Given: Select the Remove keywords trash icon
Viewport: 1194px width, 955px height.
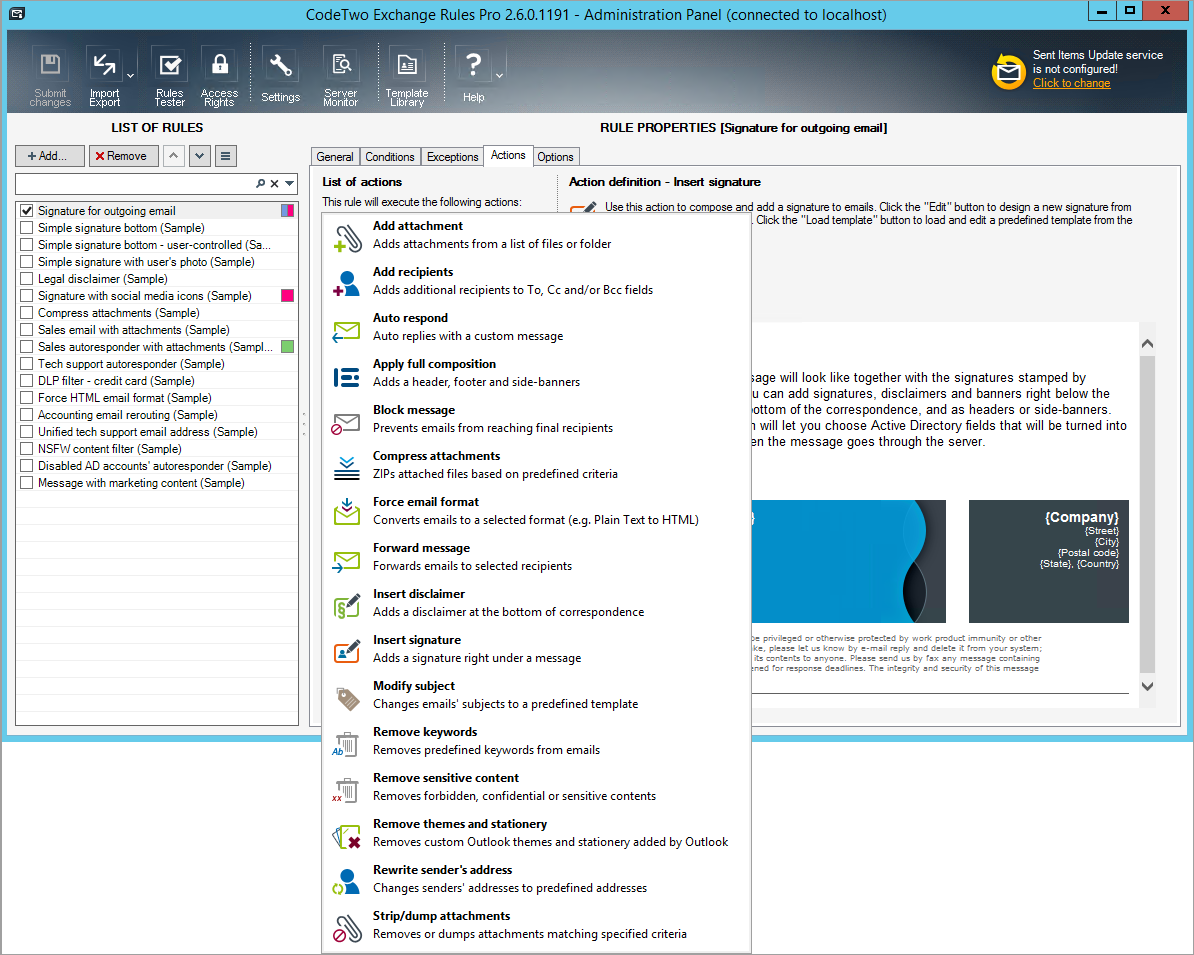Looking at the screenshot, I should point(347,744).
